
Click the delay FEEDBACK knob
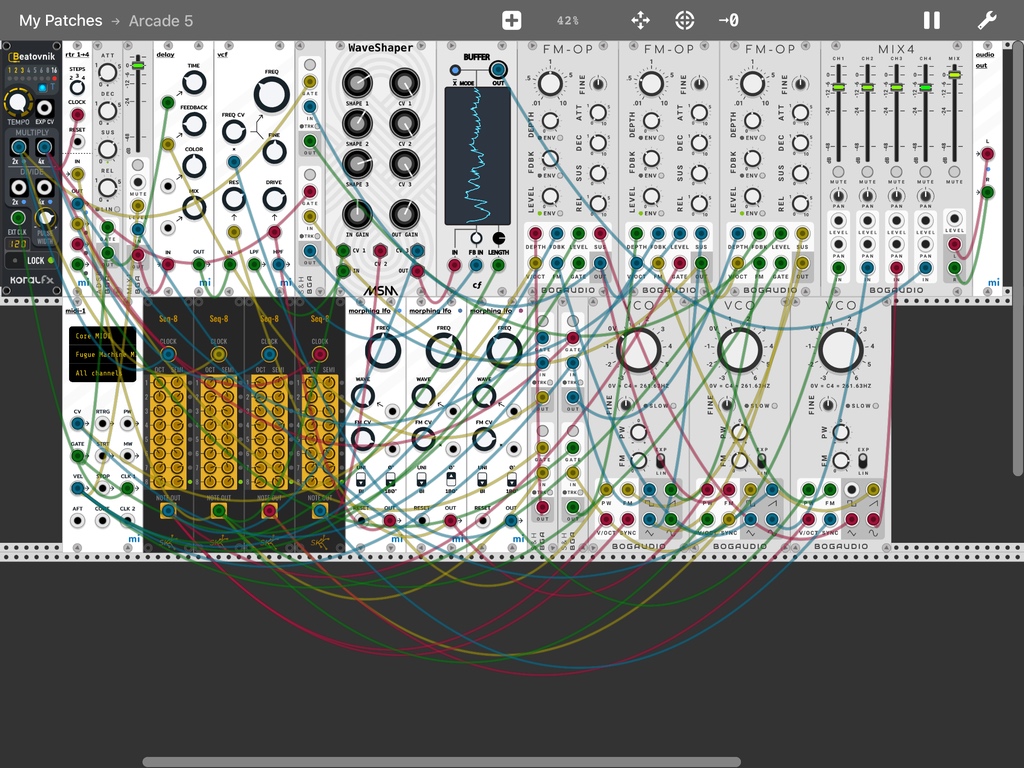tap(193, 123)
